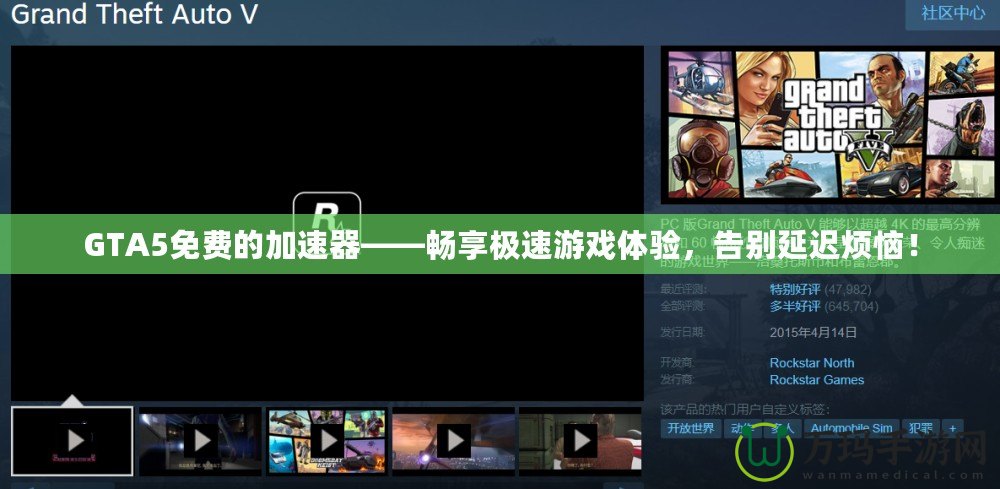Screen dimensions: 1000x489
Task: Play the Doomsday Heist trailer thumbnail
Action: 327,441
